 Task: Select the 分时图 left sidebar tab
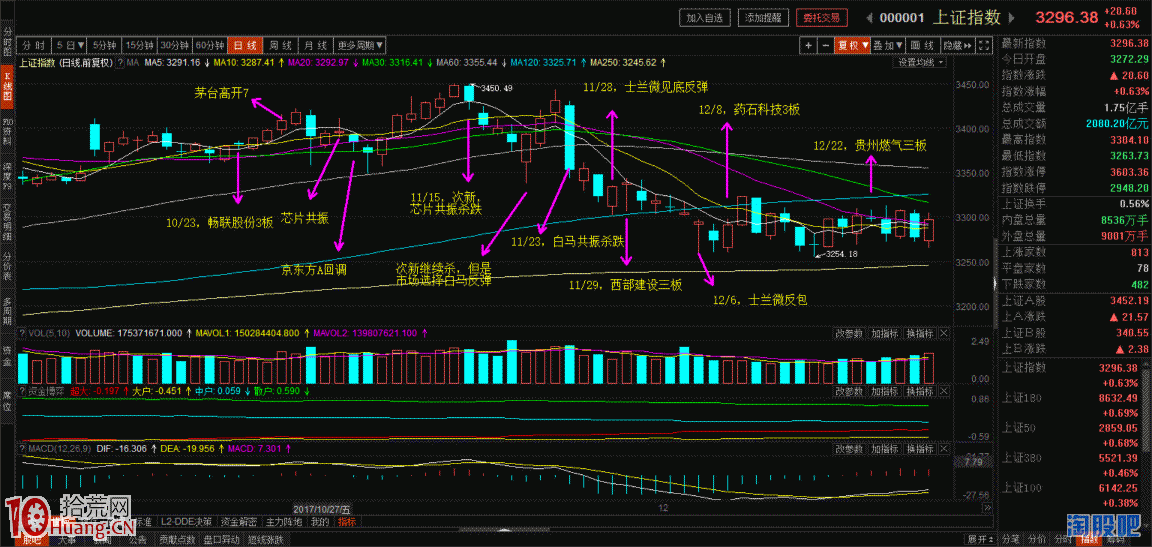7,43
